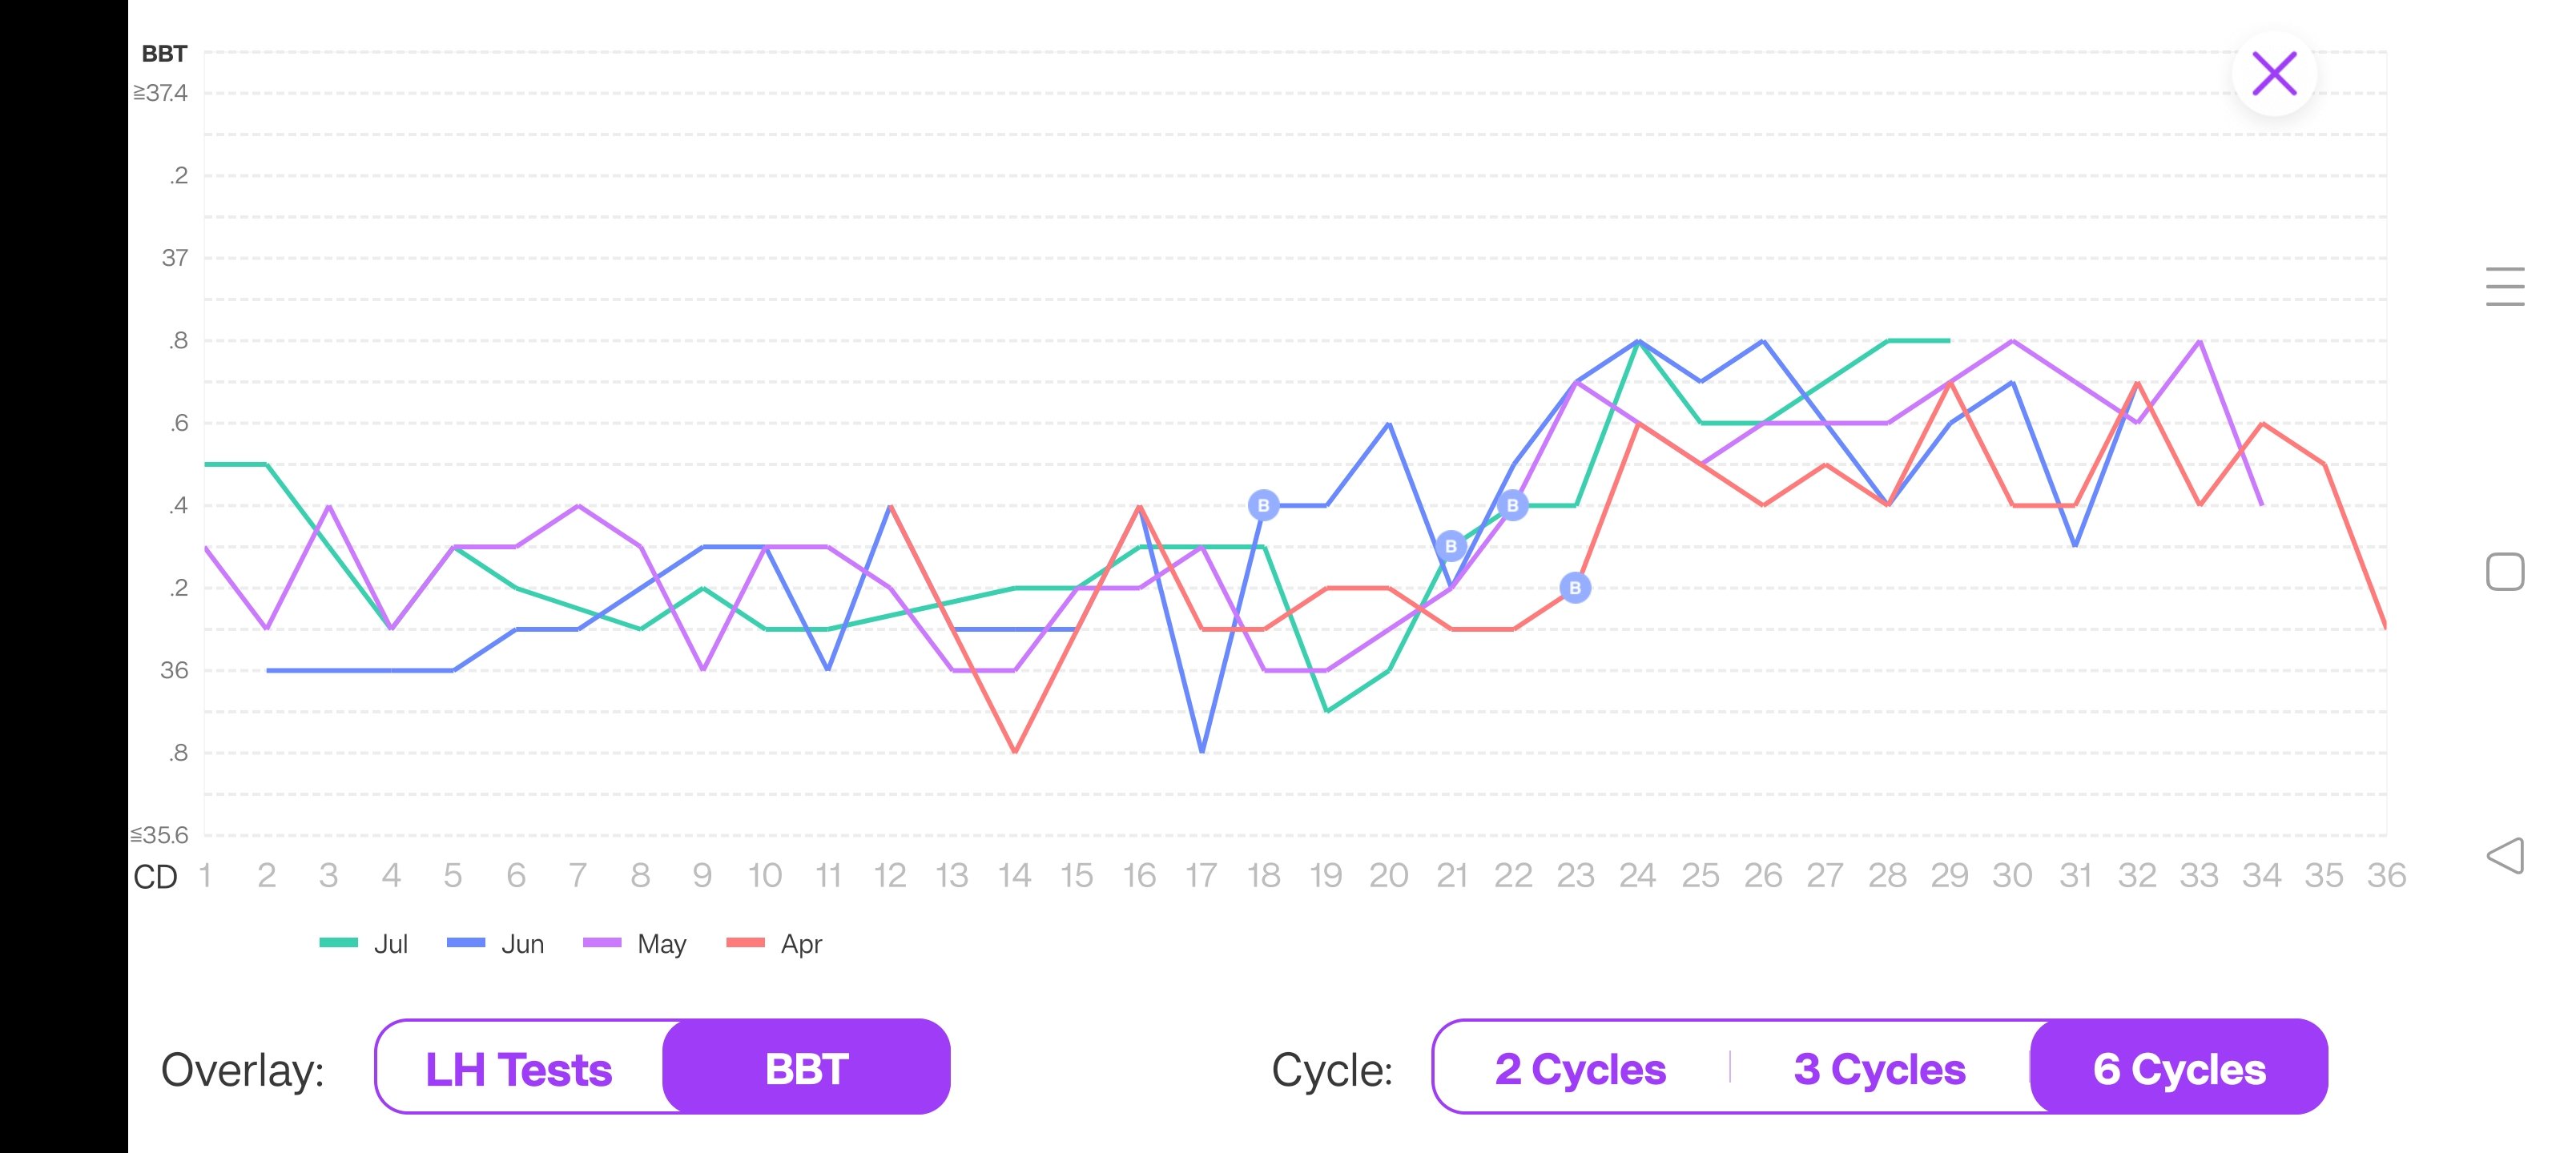Screen dimensions: 2576x1153
Task: Click the May legend label
Action: tap(661, 944)
